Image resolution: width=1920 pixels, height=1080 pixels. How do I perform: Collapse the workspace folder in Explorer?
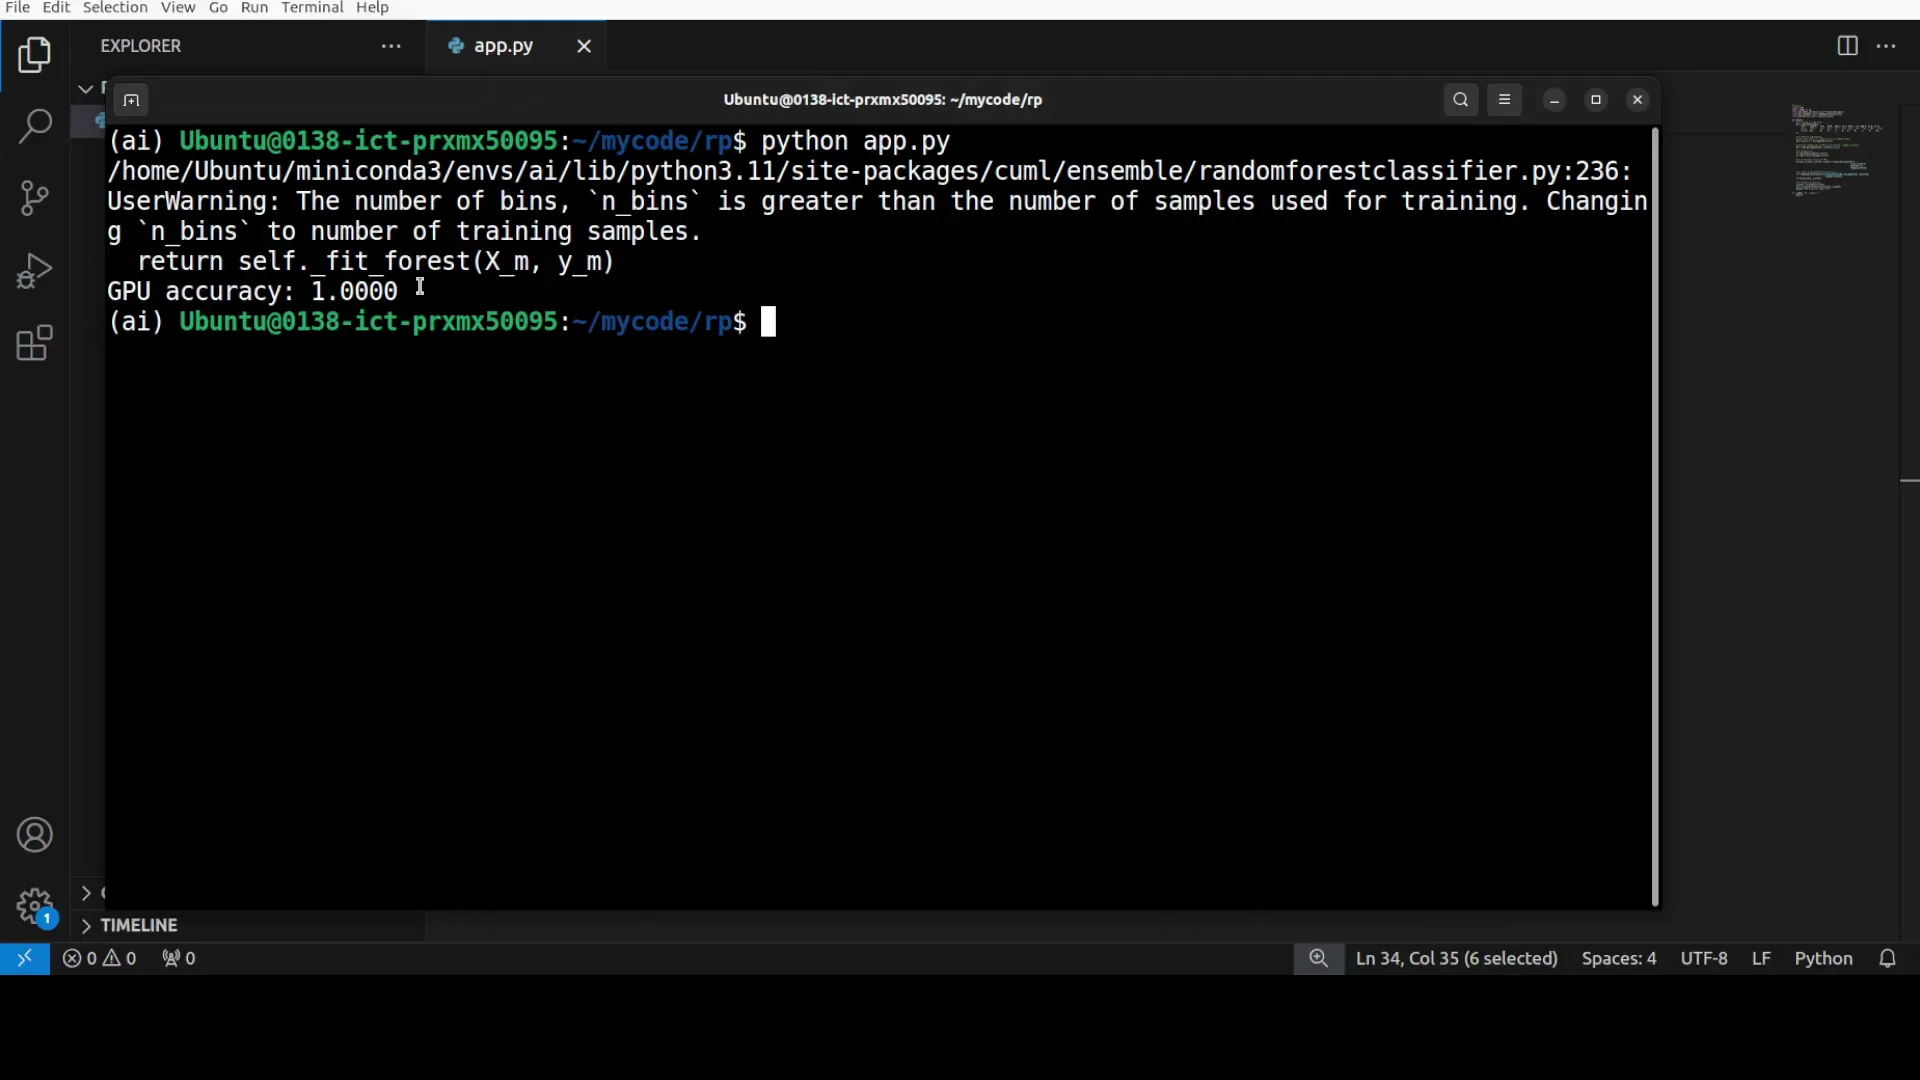86,88
